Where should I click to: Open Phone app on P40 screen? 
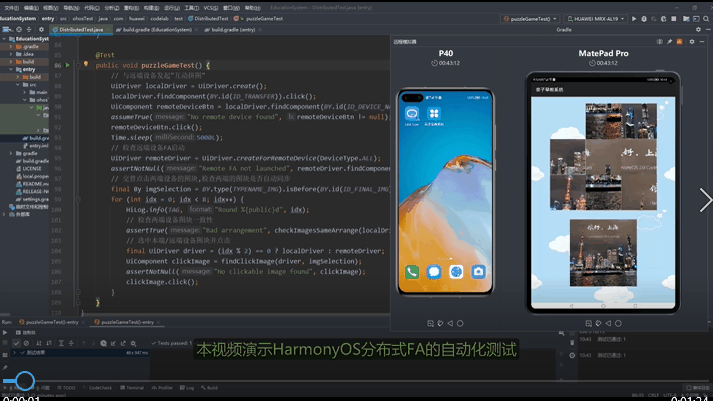pyautogui.click(x=412, y=272)
